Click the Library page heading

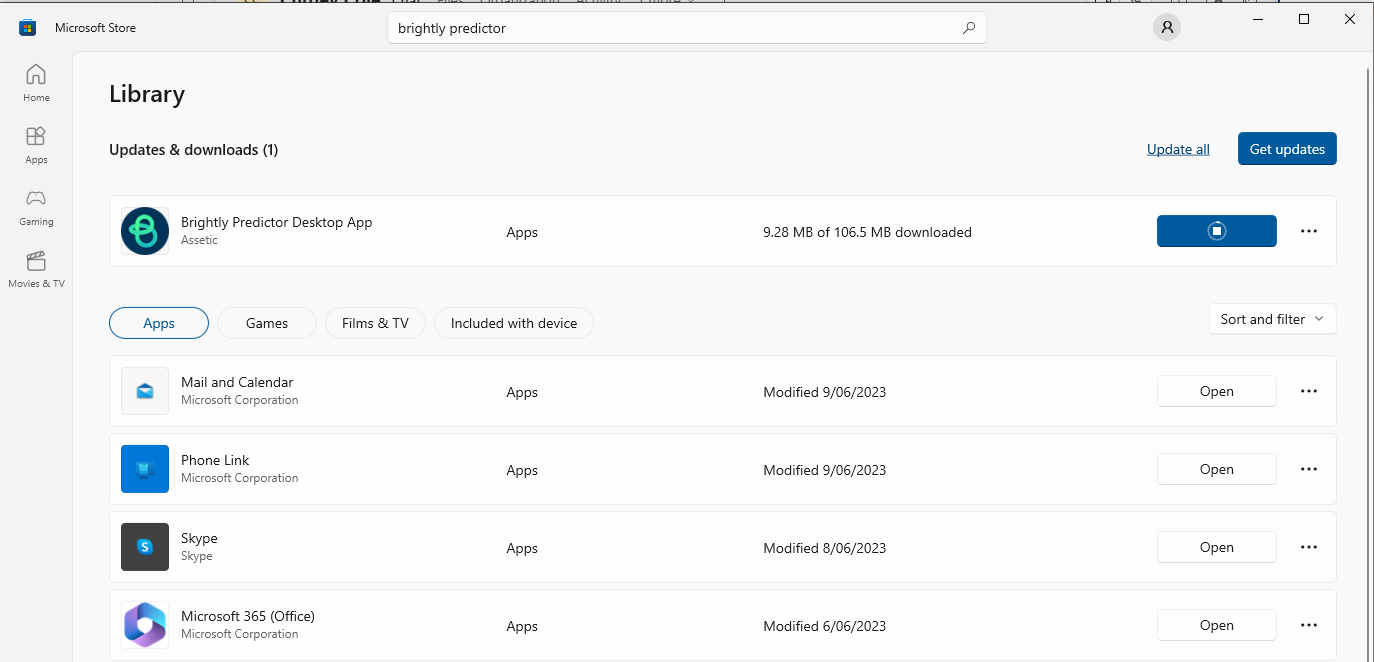(x=147, y=94)
